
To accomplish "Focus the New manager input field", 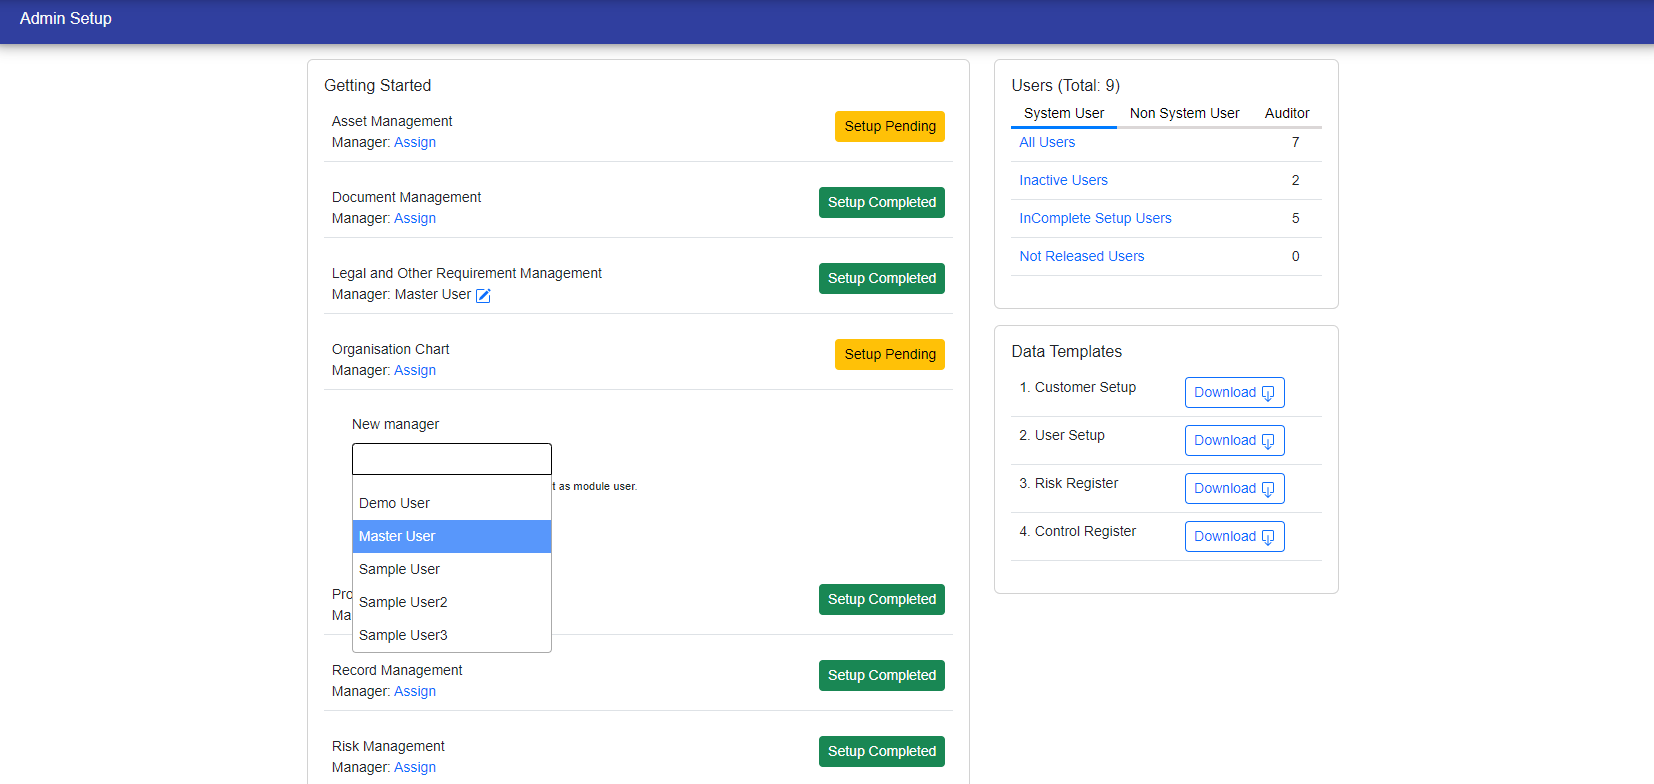I will [451, 459].
